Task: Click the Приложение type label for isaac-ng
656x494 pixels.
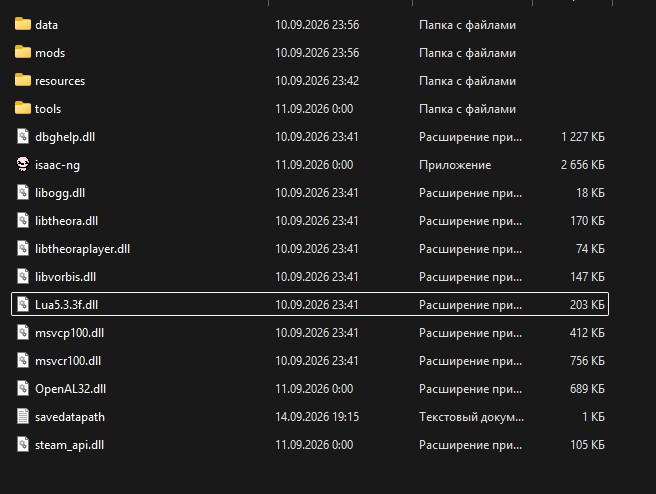Action: tap(455, 165)
